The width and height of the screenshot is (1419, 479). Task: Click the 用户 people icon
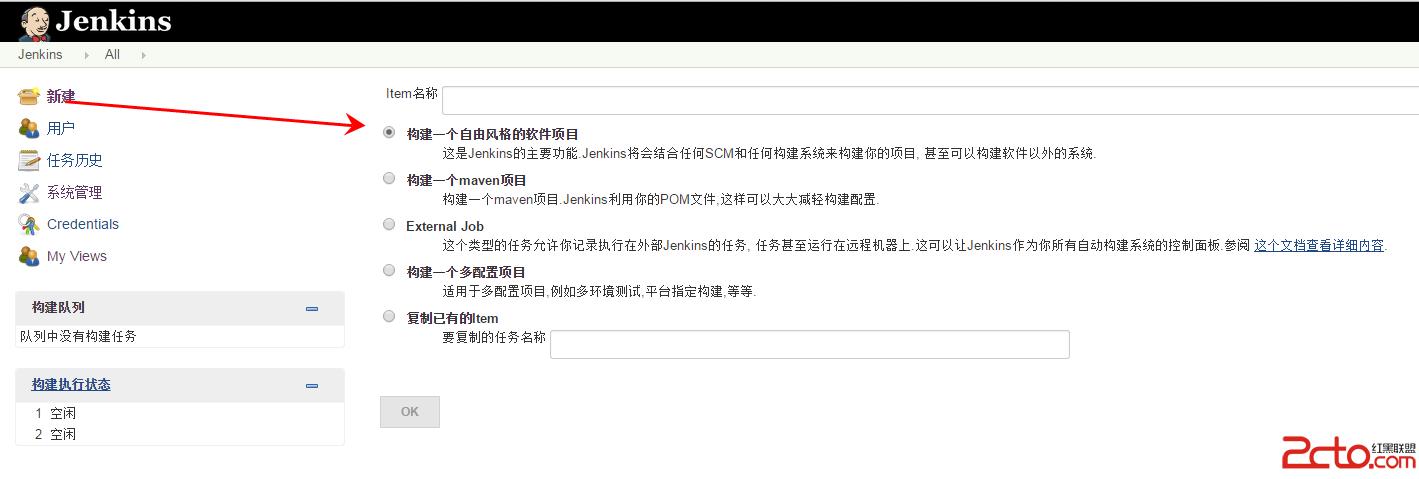click(x=29, y=128)
